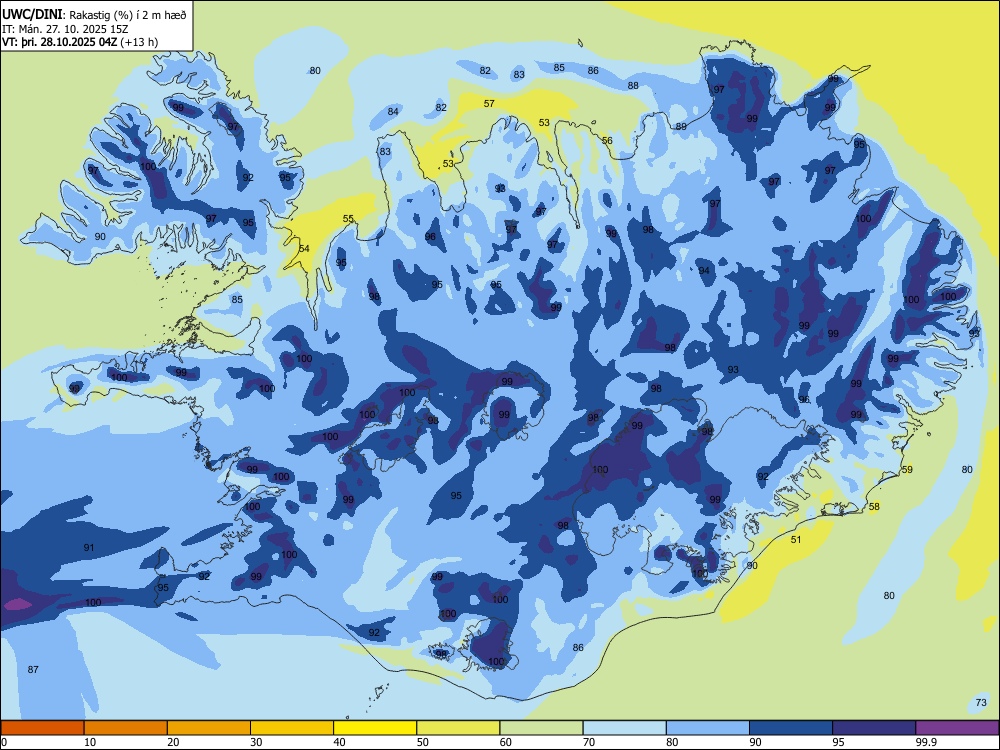Click the '73' humidity value on map
Image resolution: width=1000 pixels, height=750 pixels.
[x=981, y=703]
